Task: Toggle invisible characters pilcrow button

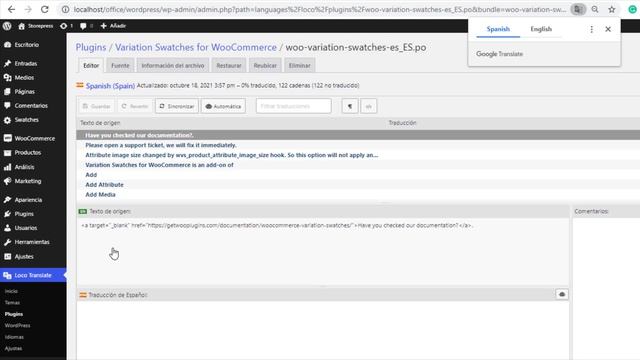Action: (350, 106)
